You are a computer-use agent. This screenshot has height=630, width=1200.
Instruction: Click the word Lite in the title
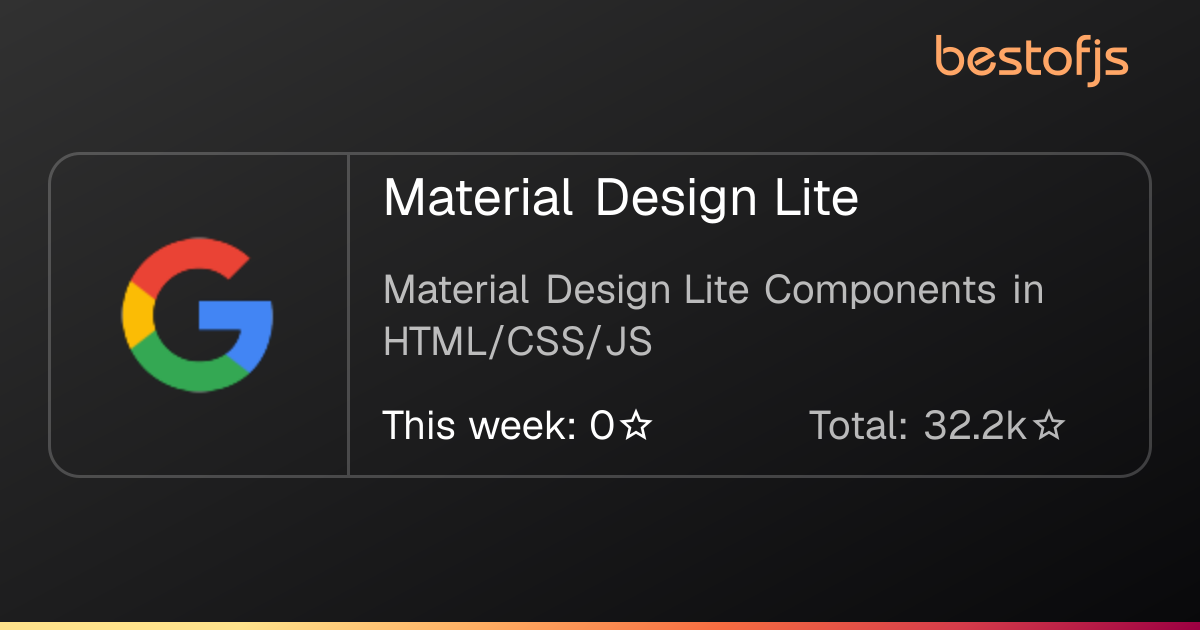click(x=817, y=198)
